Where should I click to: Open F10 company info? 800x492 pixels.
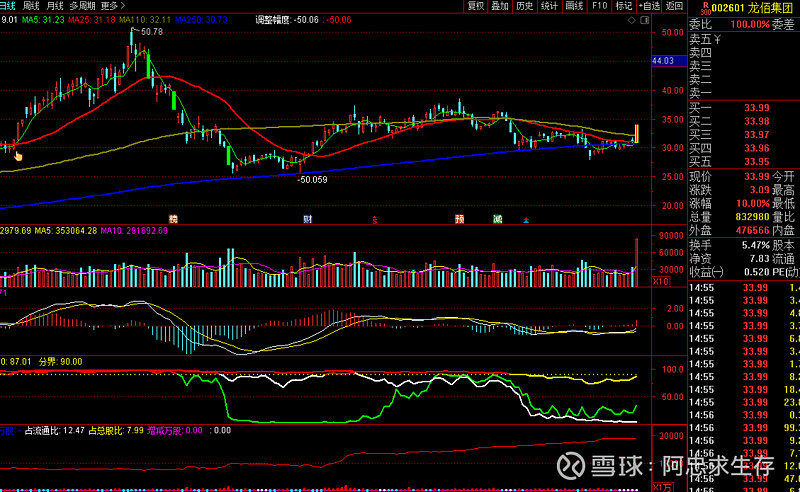(599, 6)
